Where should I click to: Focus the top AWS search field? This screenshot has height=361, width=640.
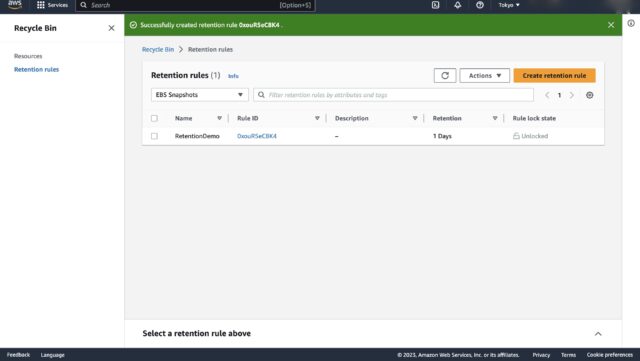pyautogui.click(x=196, y=5)
